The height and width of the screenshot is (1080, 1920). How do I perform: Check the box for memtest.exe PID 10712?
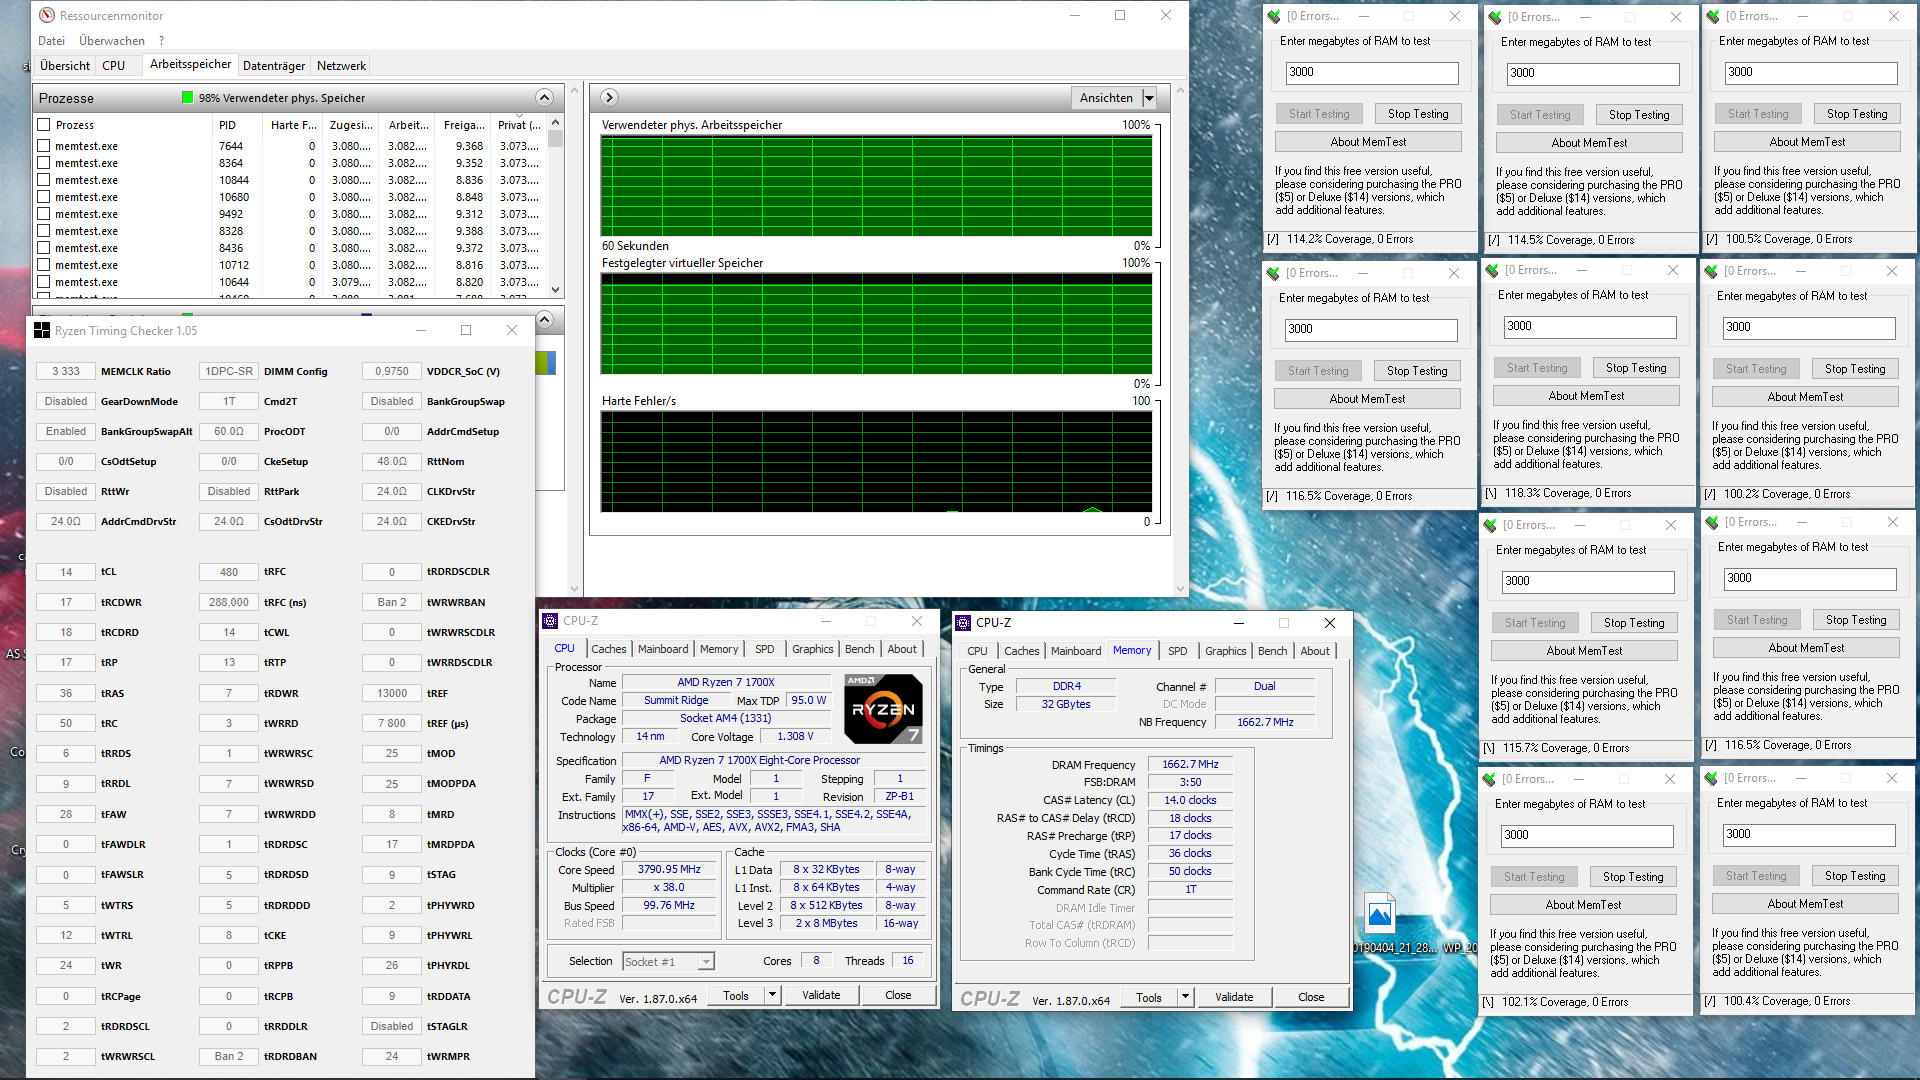43,265
